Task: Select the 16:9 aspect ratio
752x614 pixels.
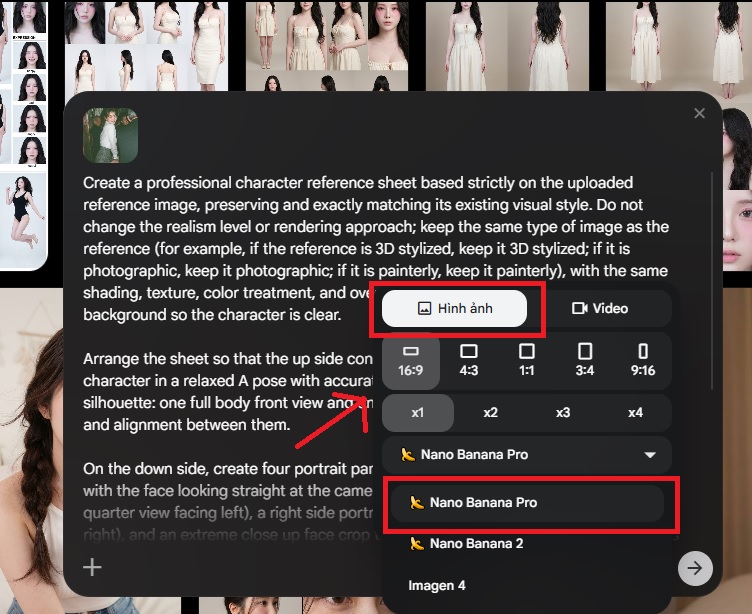Action: coord(410,361)
